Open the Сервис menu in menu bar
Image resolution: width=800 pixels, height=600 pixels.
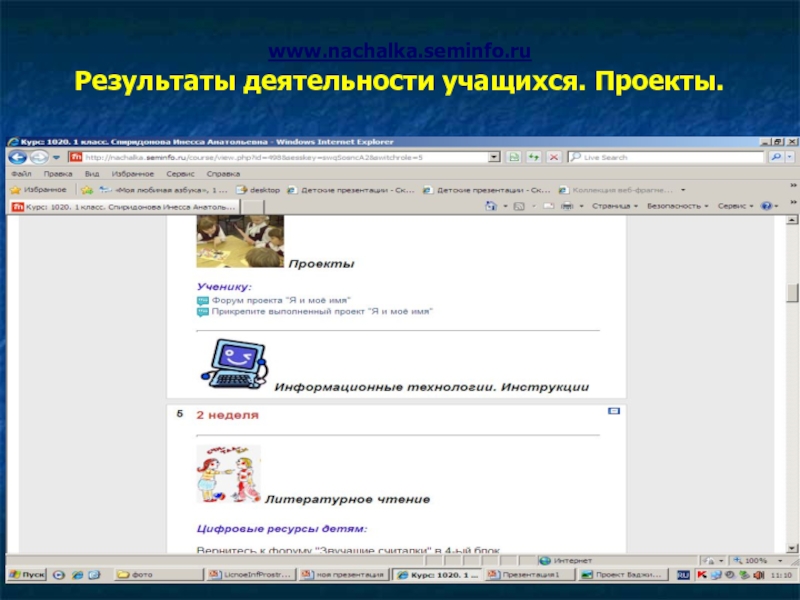[x=181, y=173]
